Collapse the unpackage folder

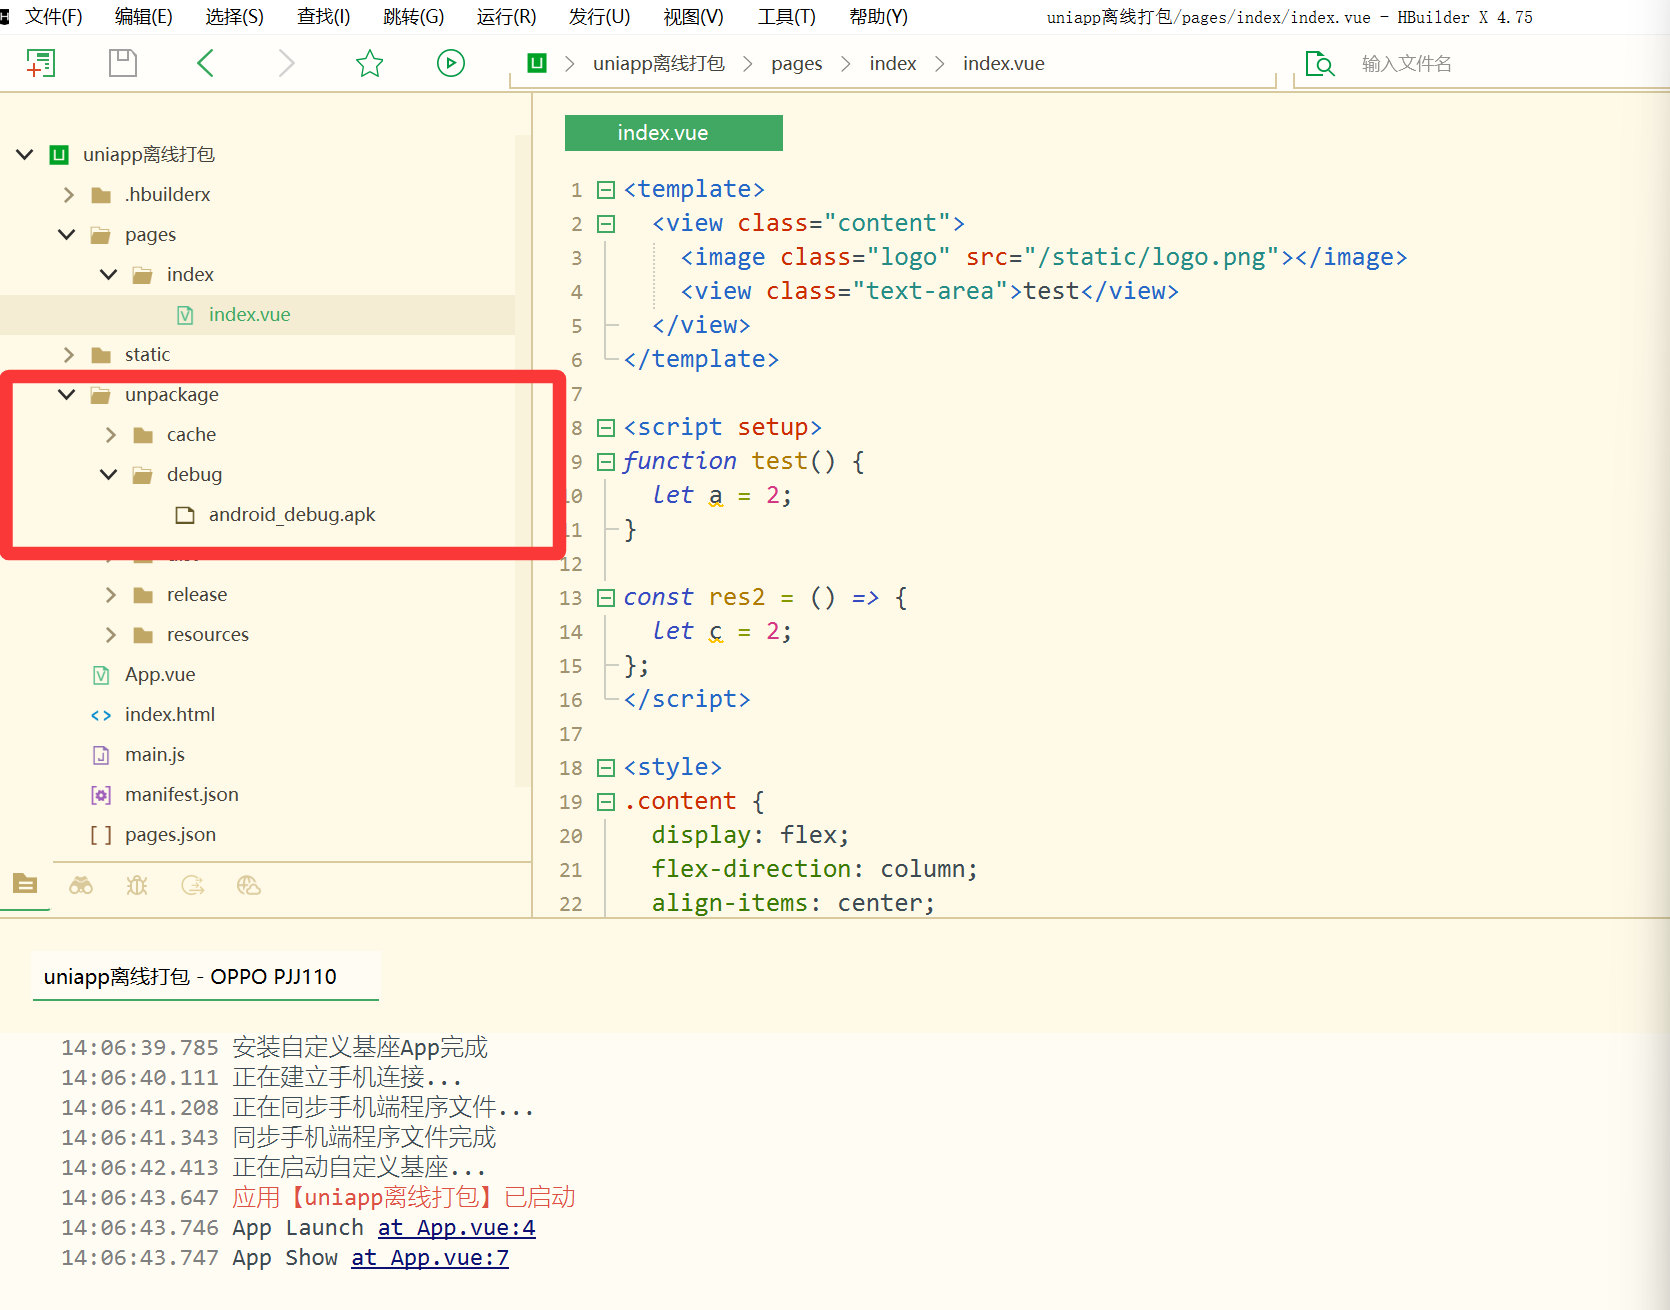(x=67, y=395)
